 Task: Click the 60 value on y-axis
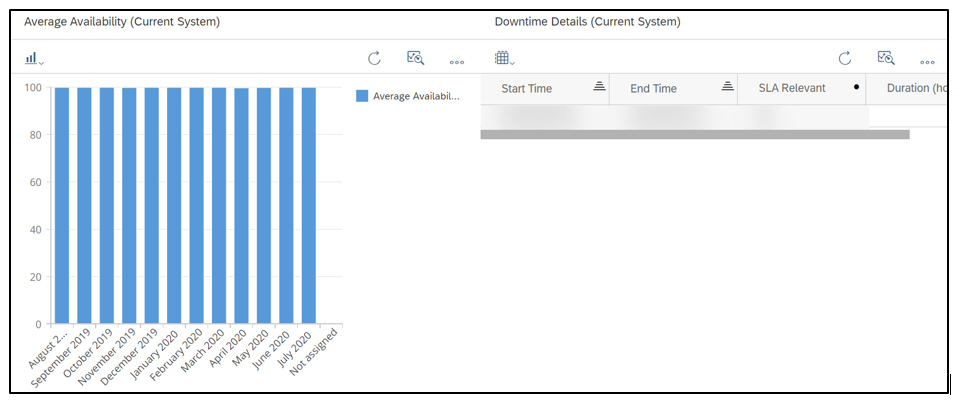tap(37, 182)
